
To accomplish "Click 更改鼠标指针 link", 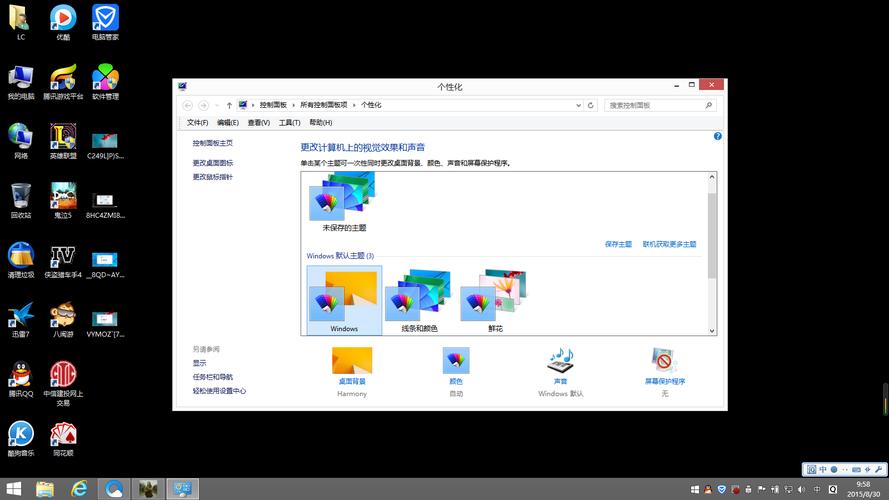I will click(x=213, y=177).
